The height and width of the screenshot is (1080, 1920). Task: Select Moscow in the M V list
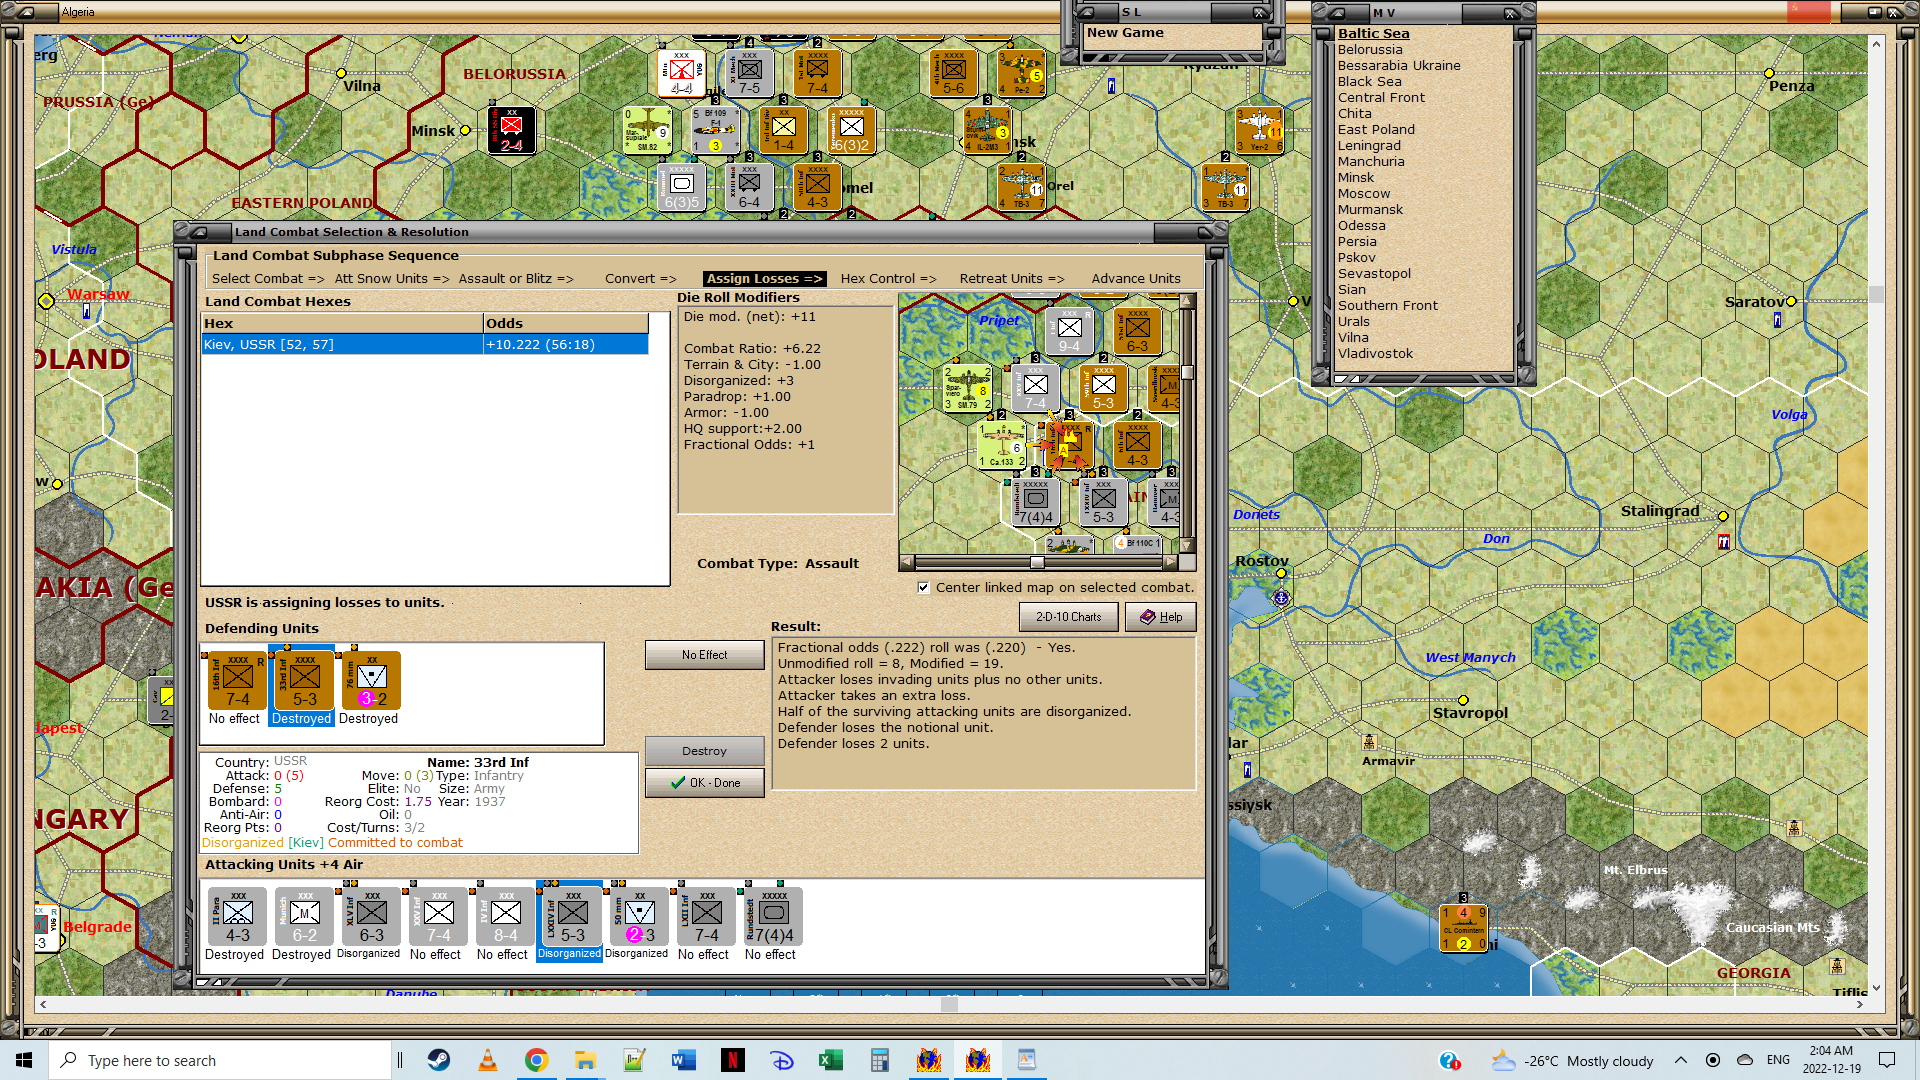tap(1364, 194)
